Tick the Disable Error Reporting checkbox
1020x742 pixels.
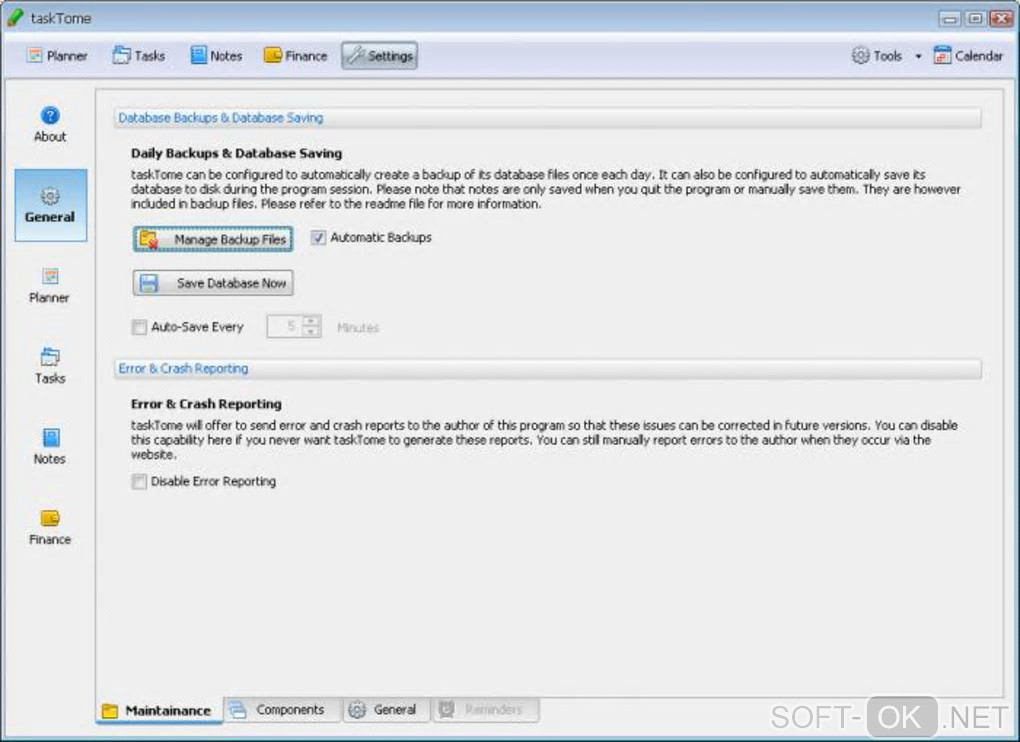tap(139, 481)
